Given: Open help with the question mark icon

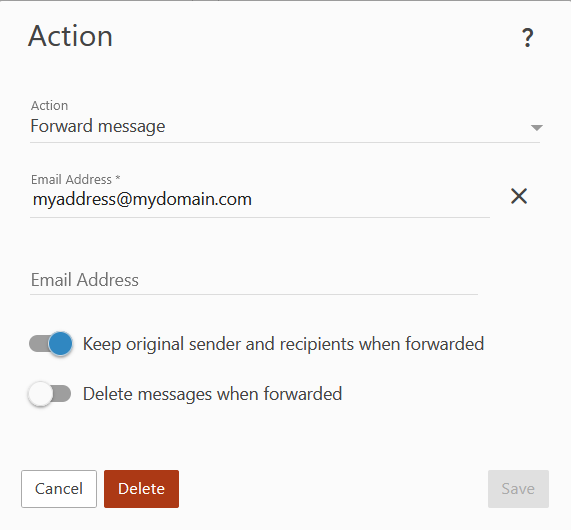Looking at the screenshot, I should coord(527,38).
